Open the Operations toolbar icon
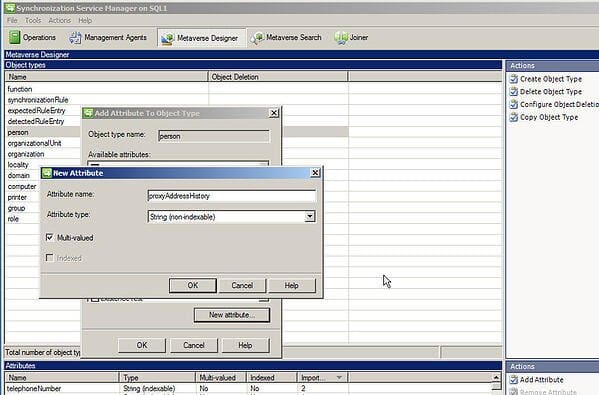Screen dimensions: 599x395 [15, 37]
